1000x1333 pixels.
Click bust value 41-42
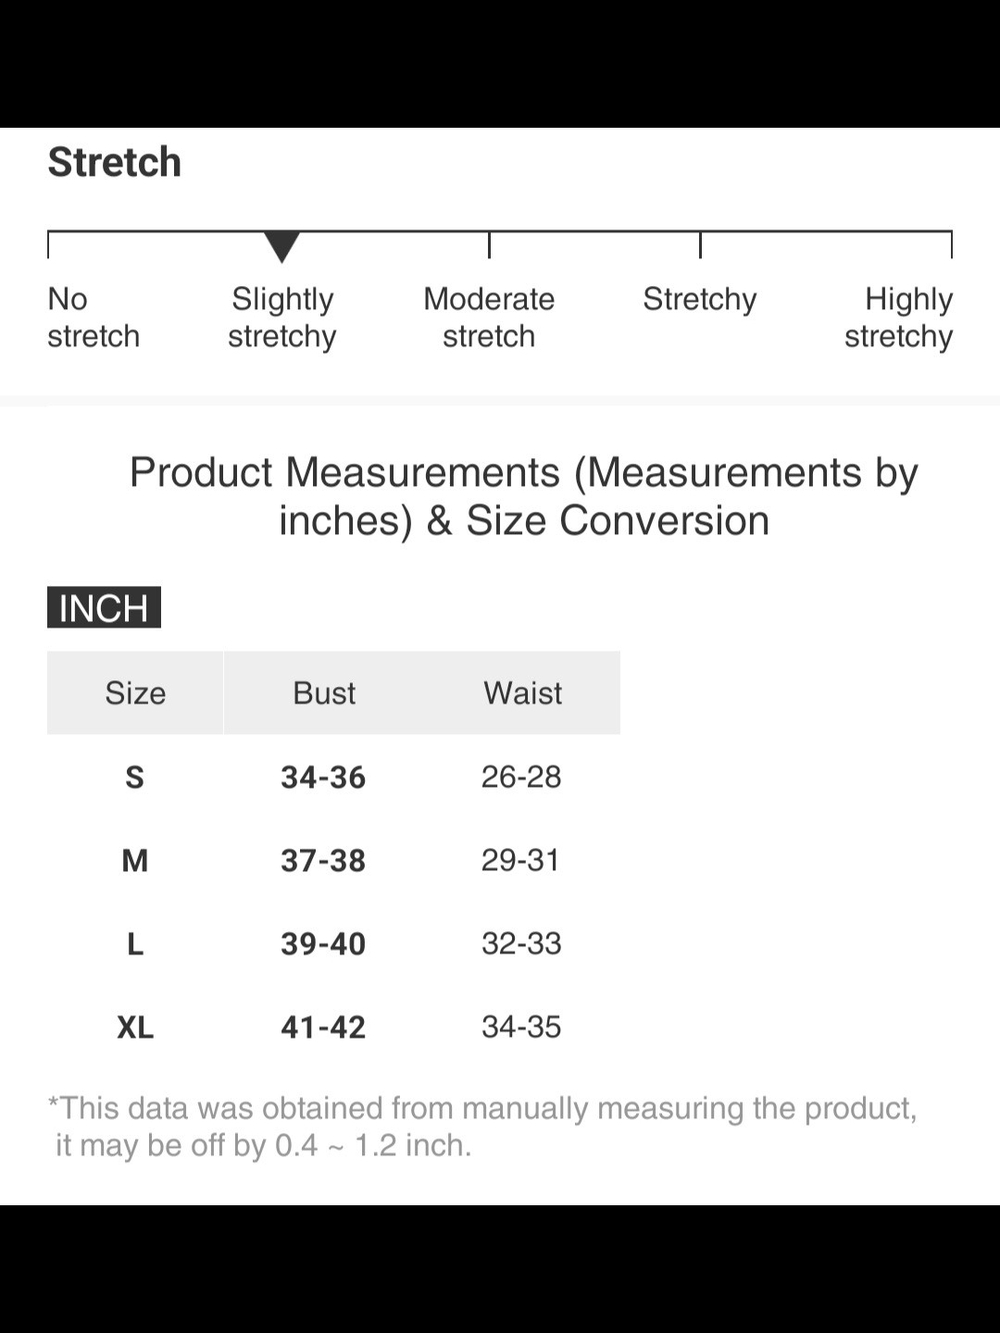tap(323, 1027)
